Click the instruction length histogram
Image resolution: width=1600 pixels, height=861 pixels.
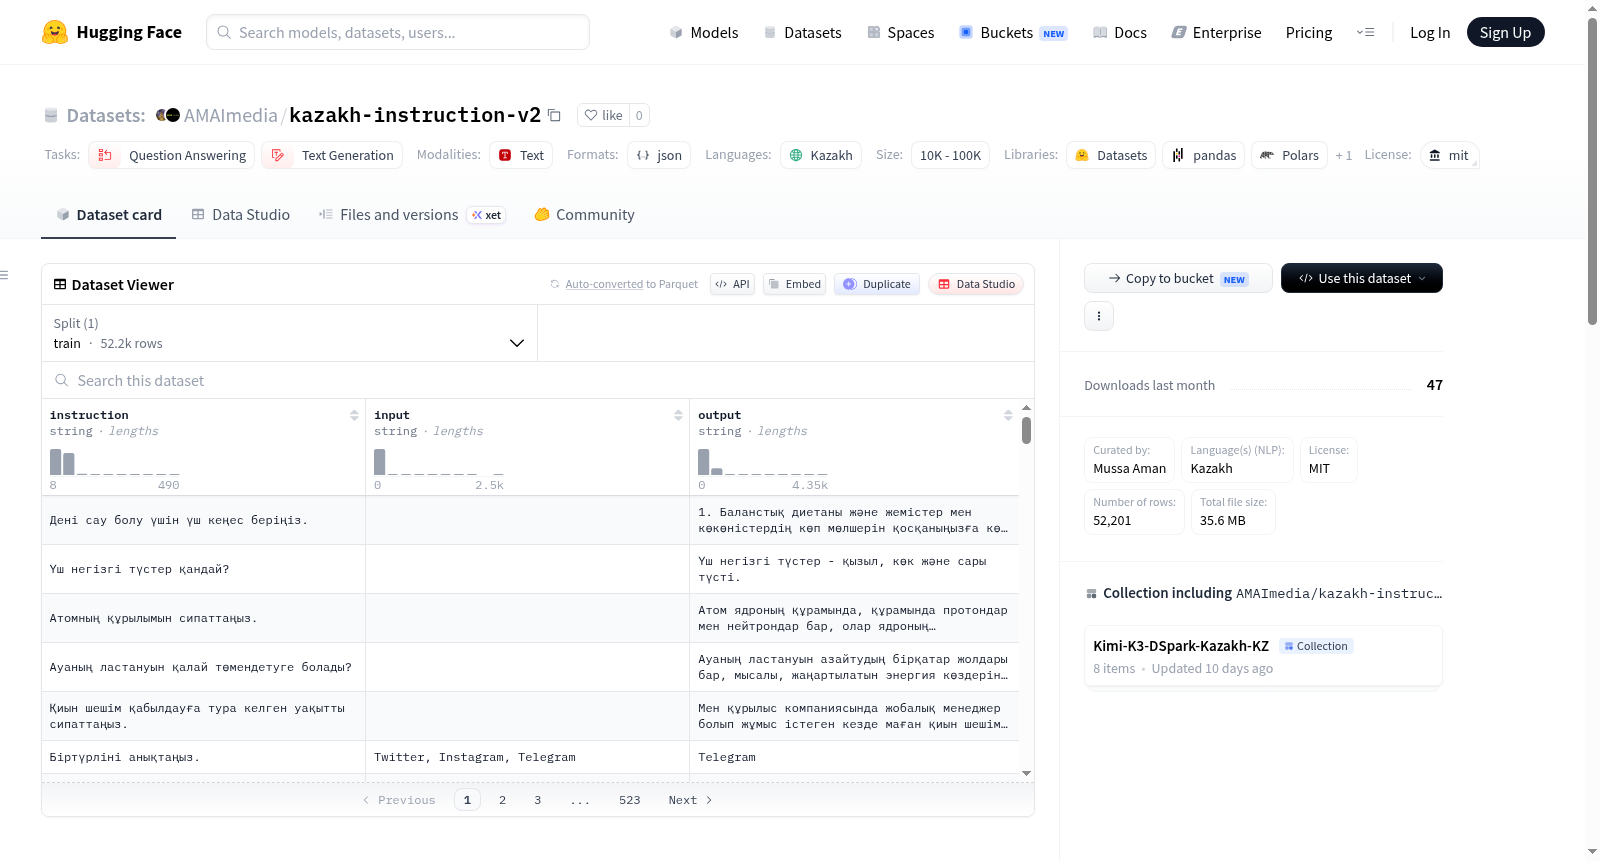tap(114, 462)
